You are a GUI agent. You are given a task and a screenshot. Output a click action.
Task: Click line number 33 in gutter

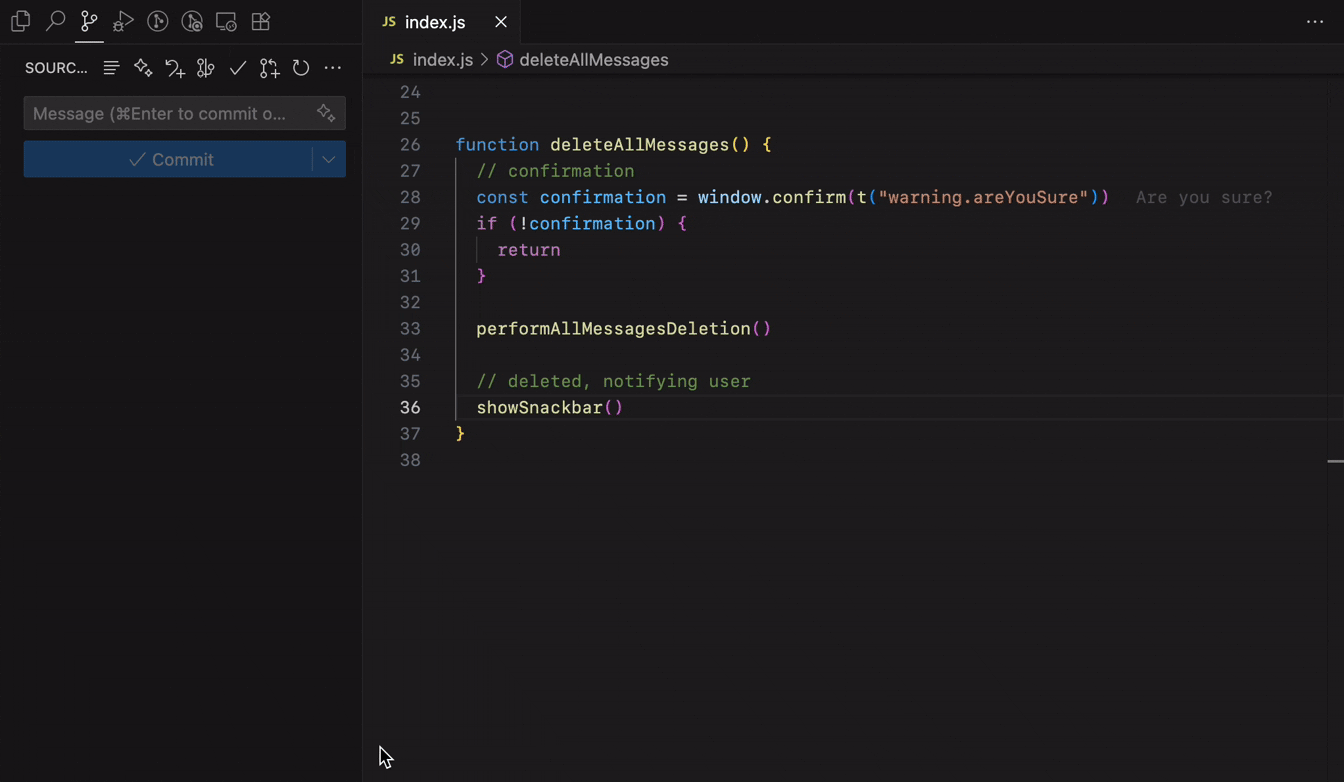[410, 329]
